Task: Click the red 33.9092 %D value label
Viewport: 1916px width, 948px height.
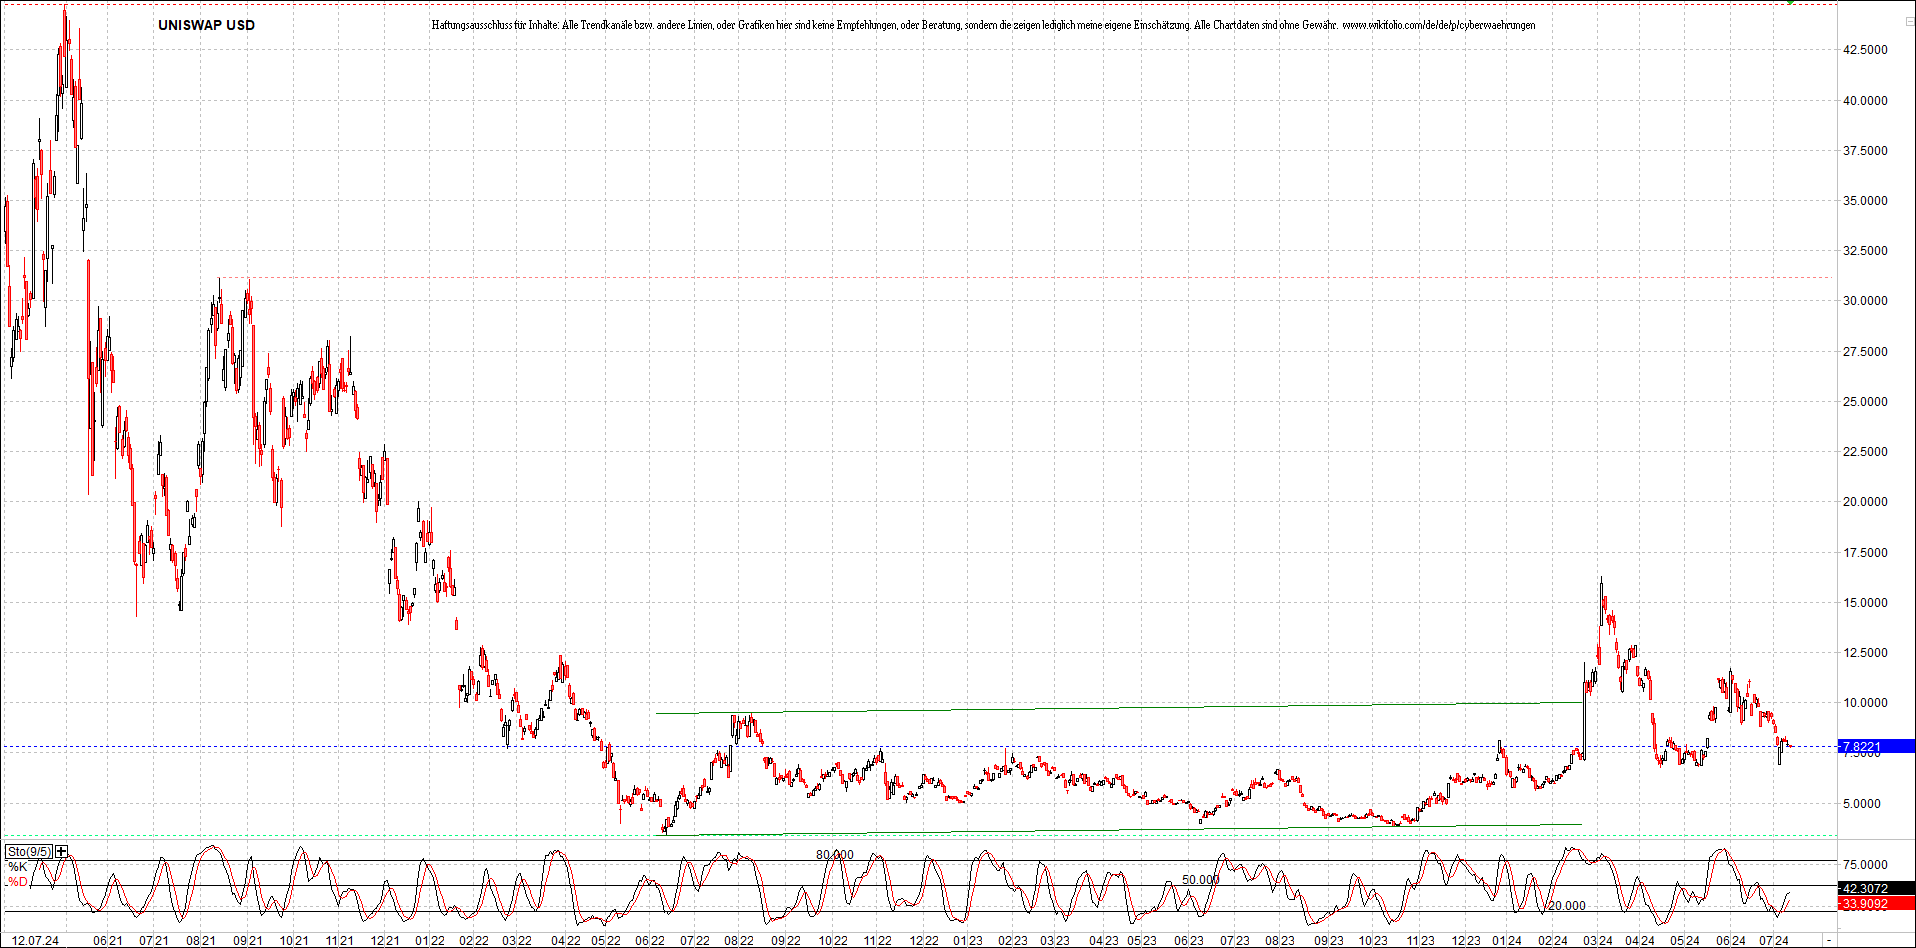Action: (x=1877, y=903)
